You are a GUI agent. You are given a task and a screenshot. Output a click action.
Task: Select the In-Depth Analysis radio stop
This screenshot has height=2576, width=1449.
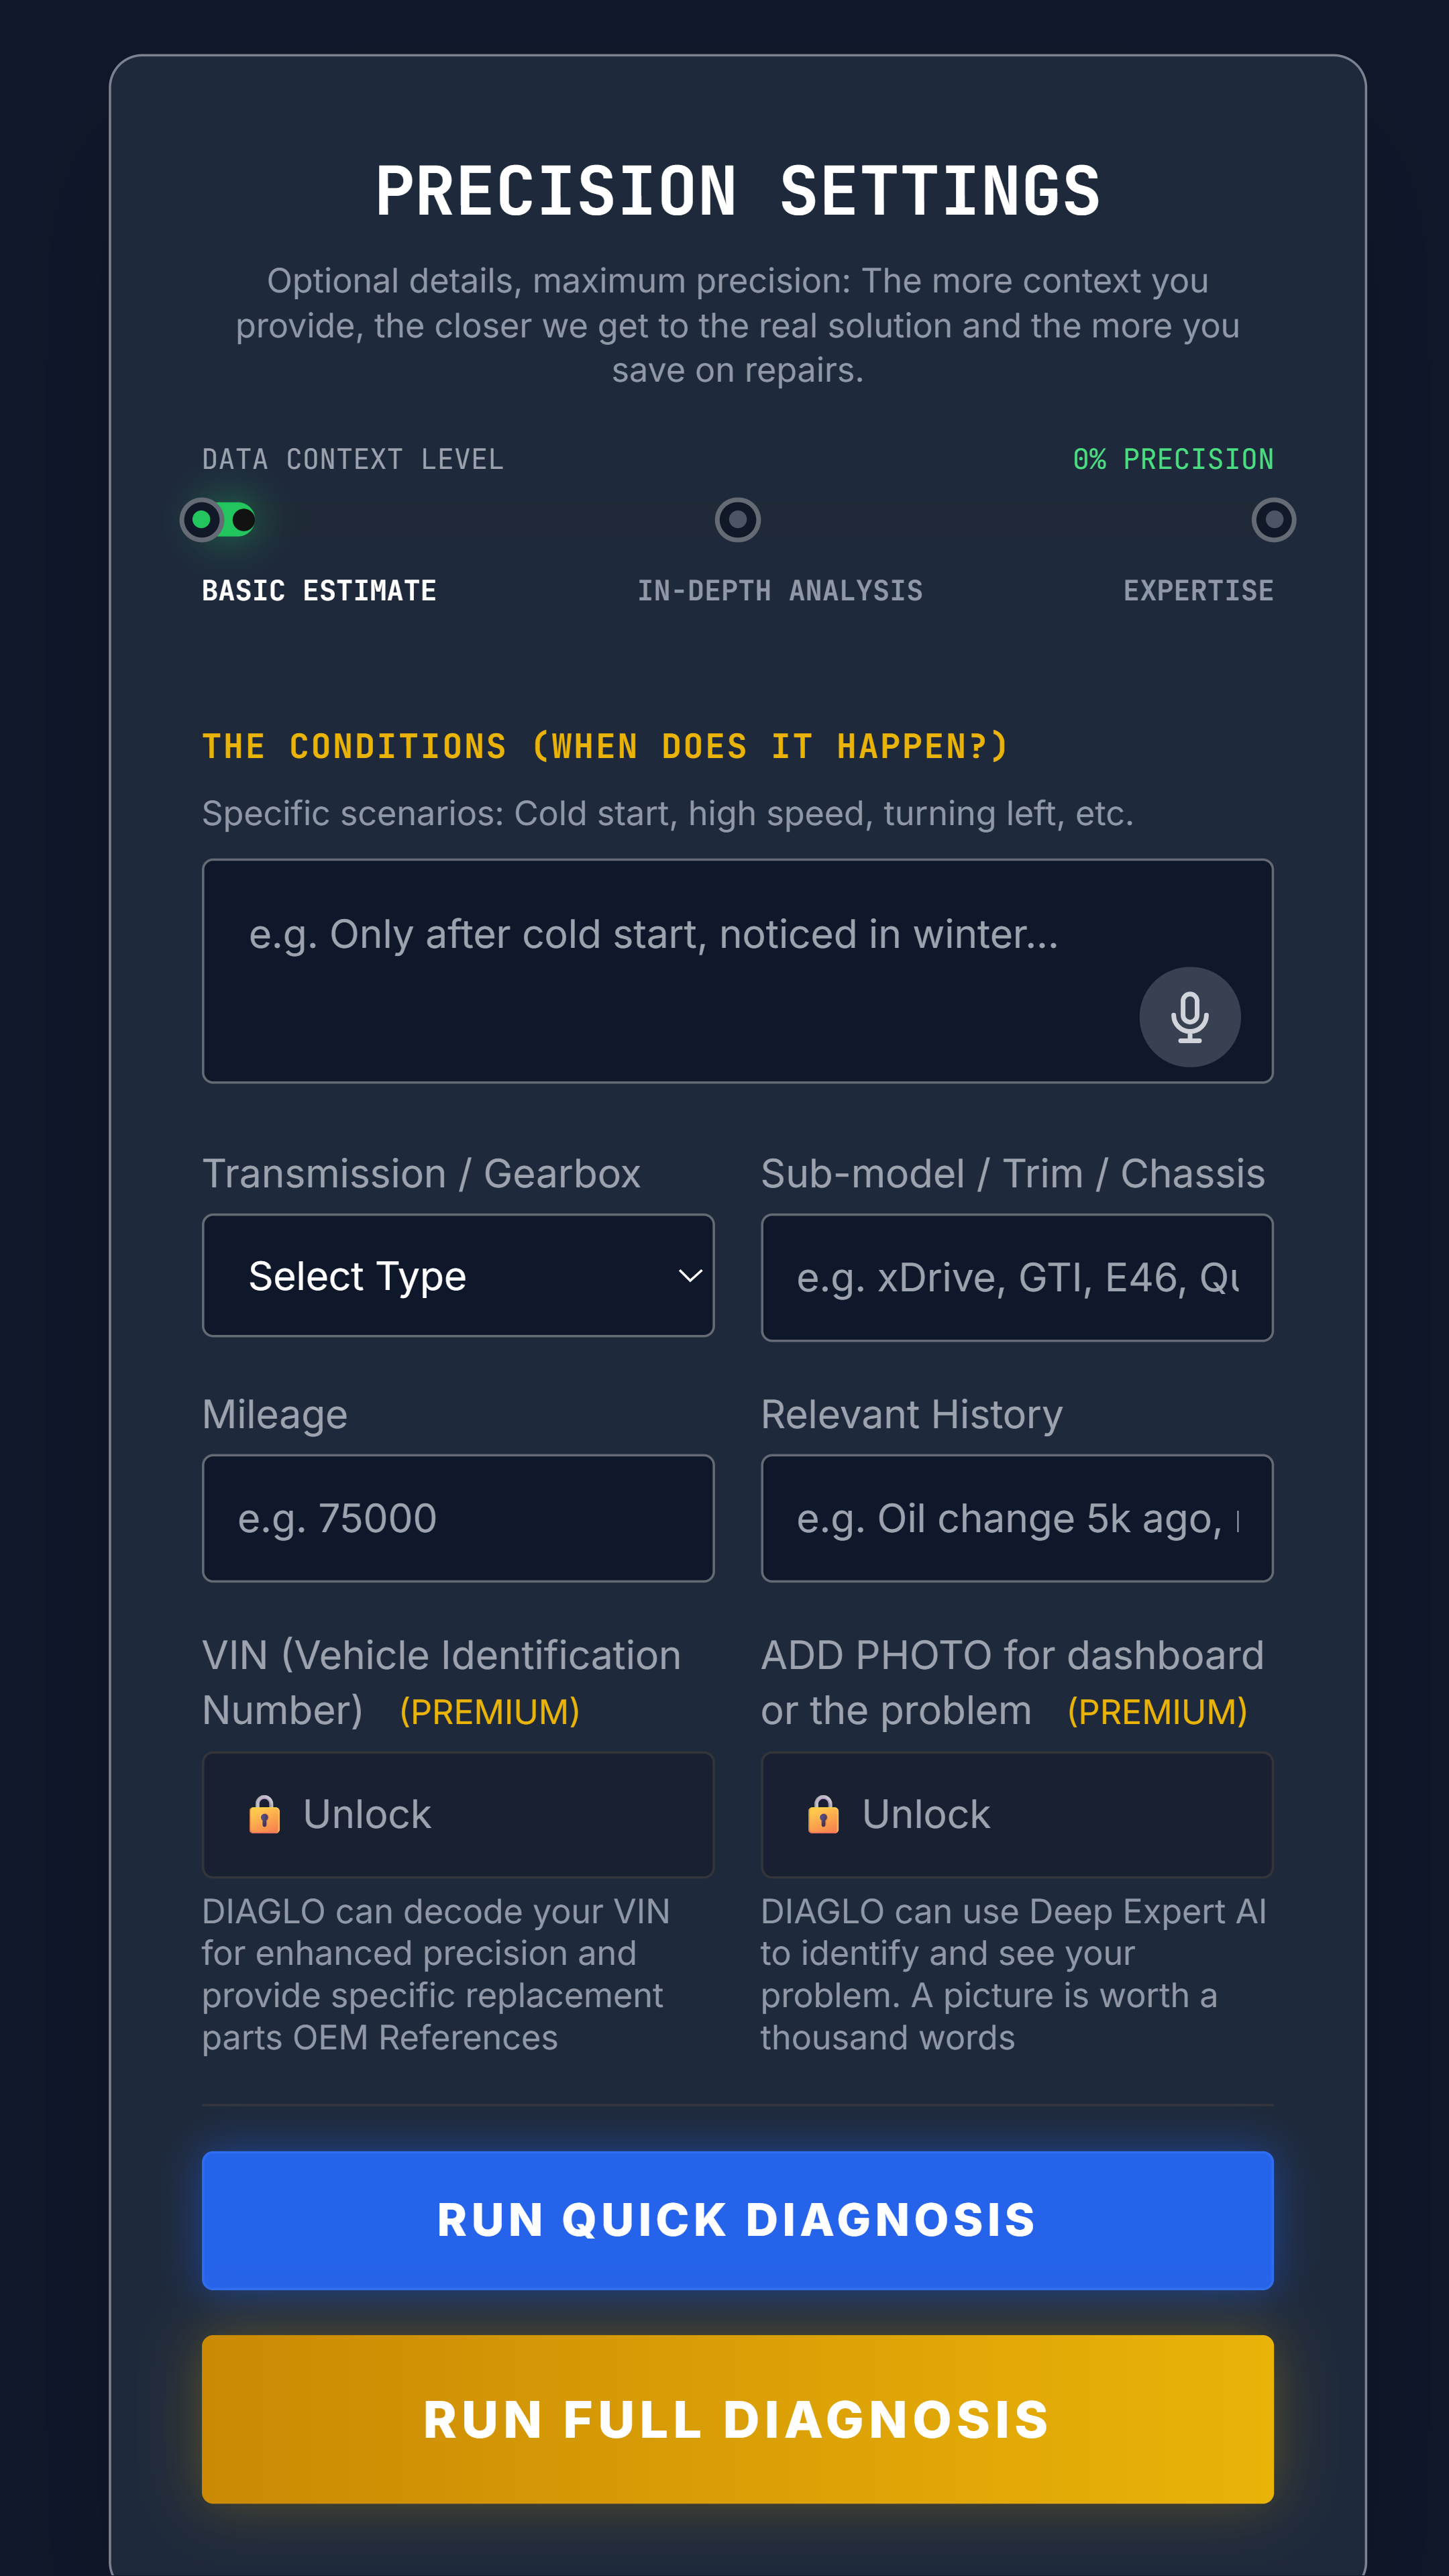(x=737, y=520)
